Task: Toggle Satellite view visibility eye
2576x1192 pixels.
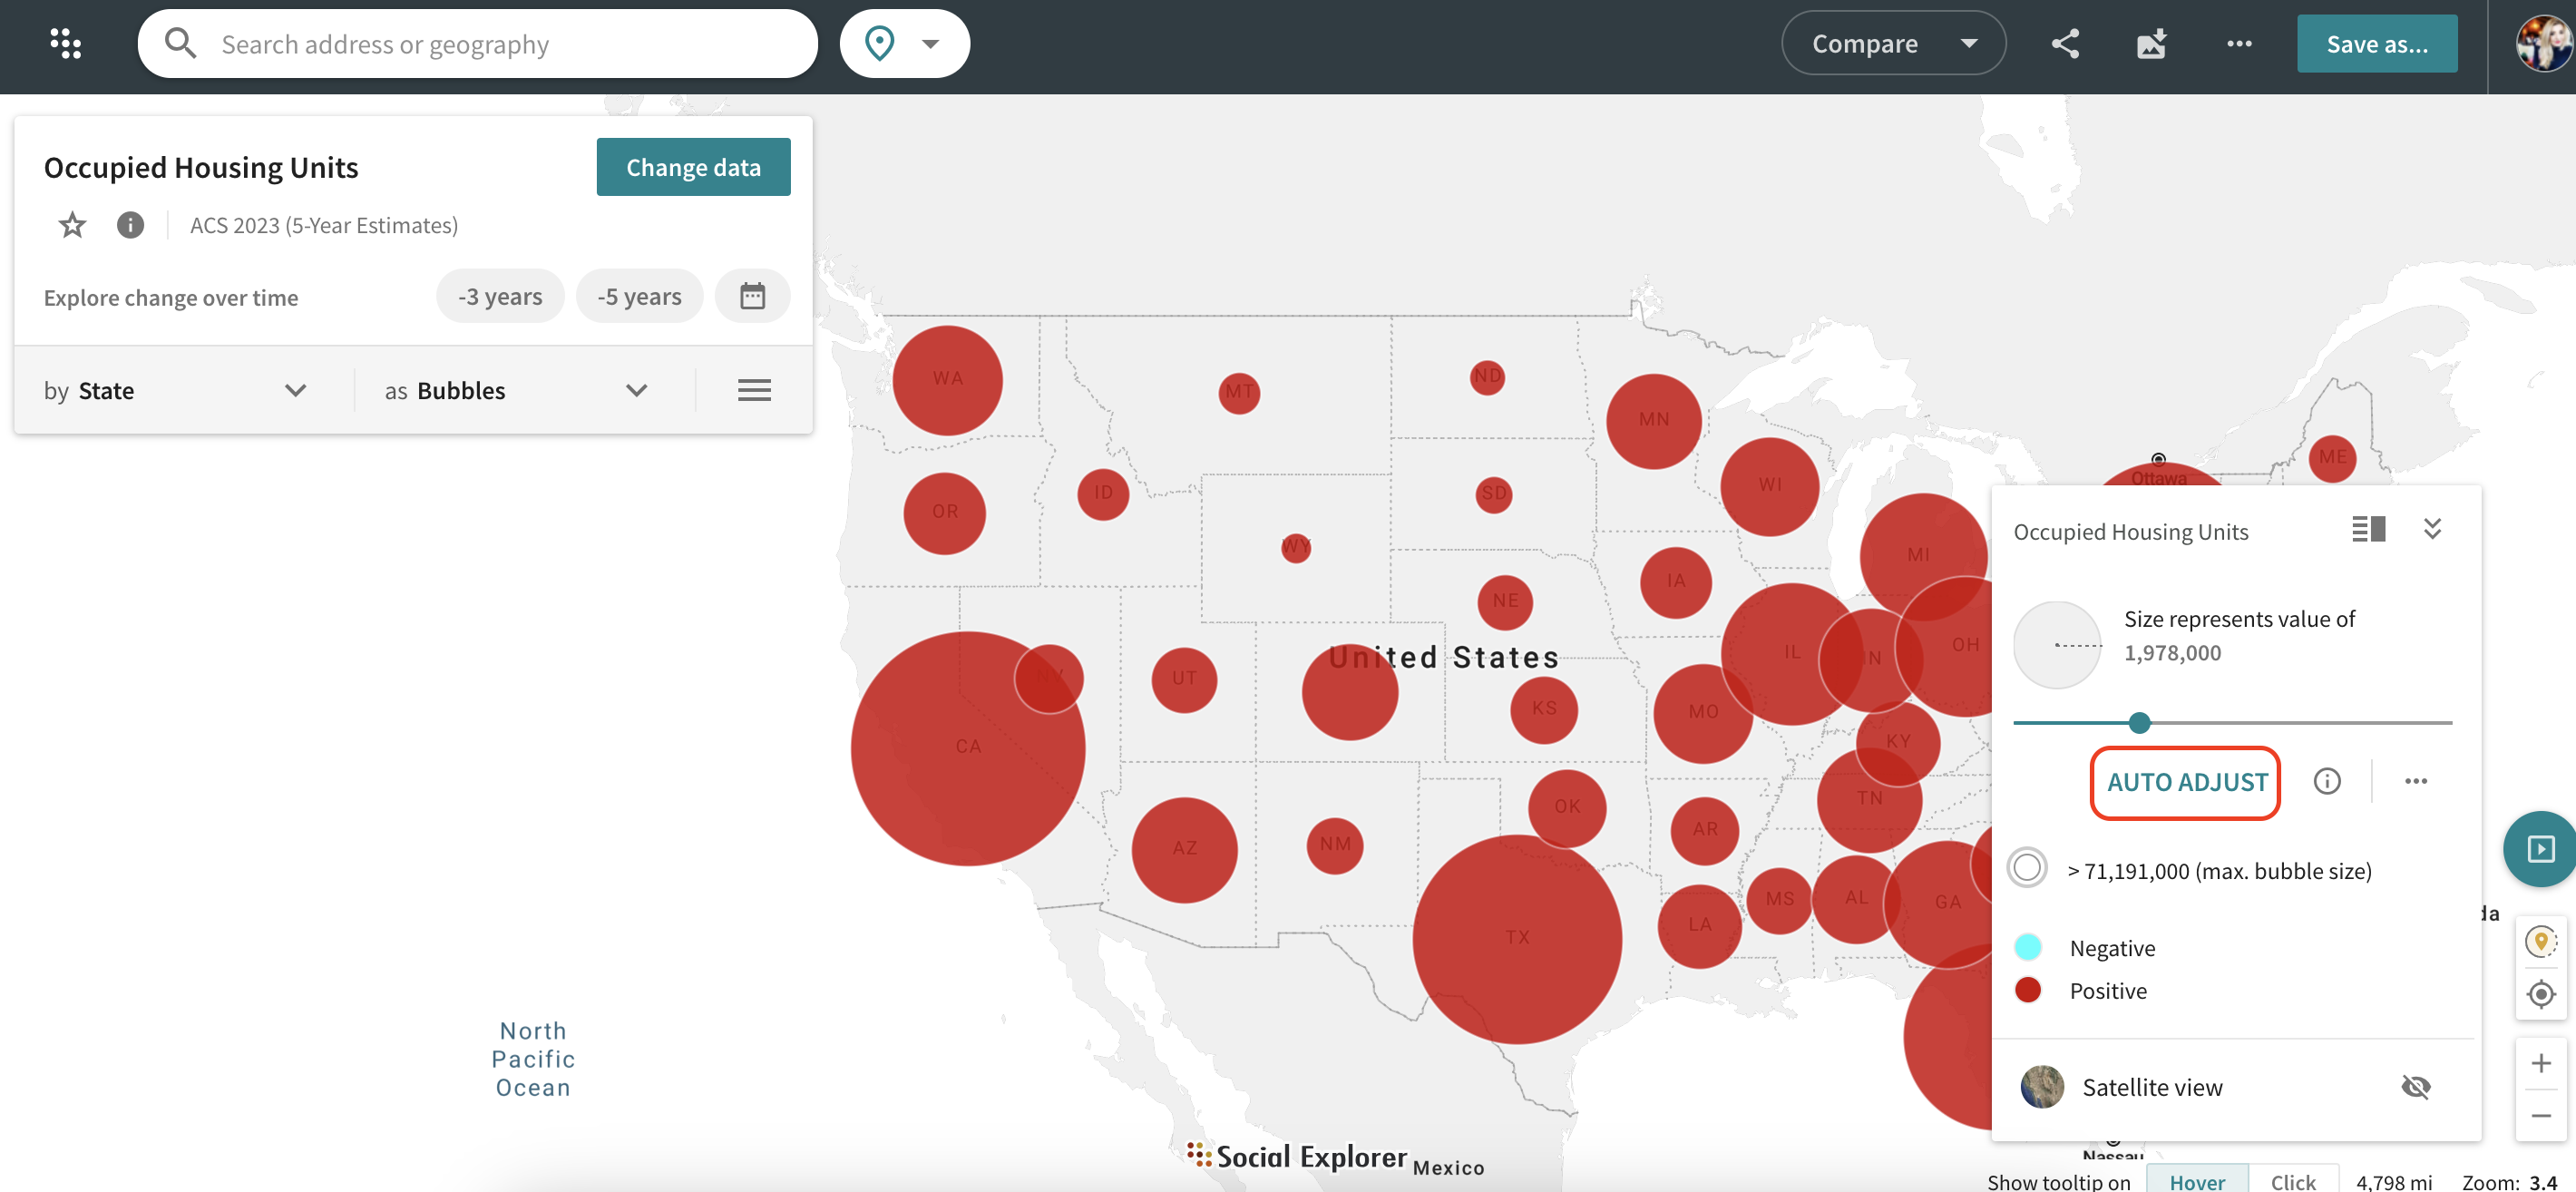Action: click(2415, 1086)
